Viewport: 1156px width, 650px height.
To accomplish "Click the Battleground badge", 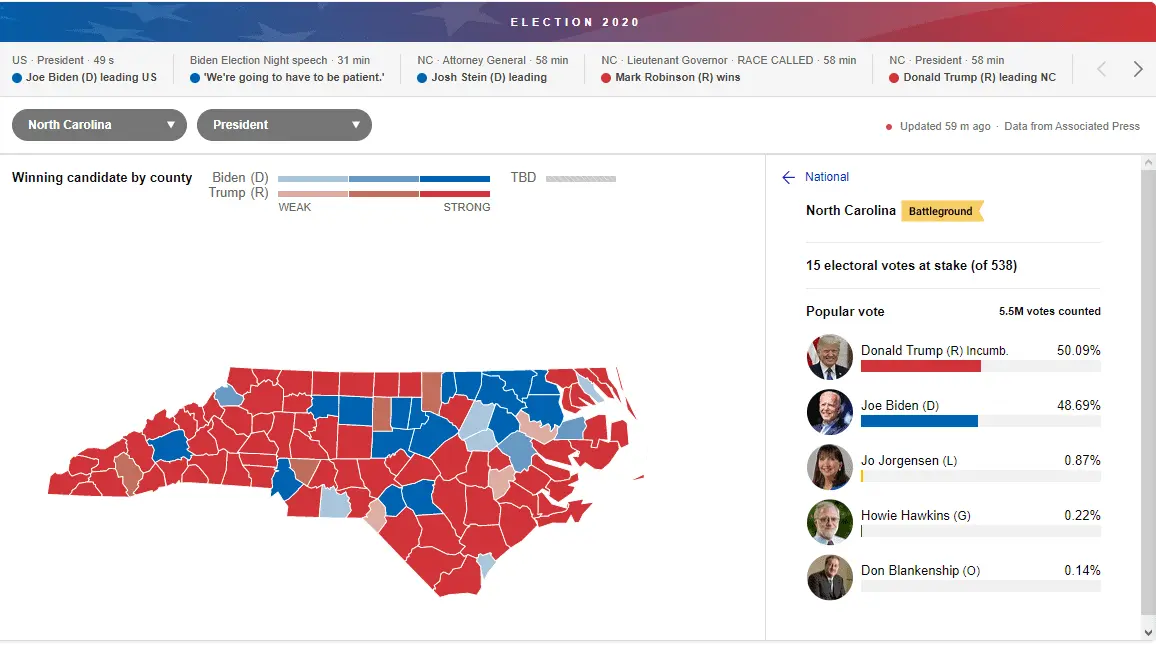I will tap(941, 211).
